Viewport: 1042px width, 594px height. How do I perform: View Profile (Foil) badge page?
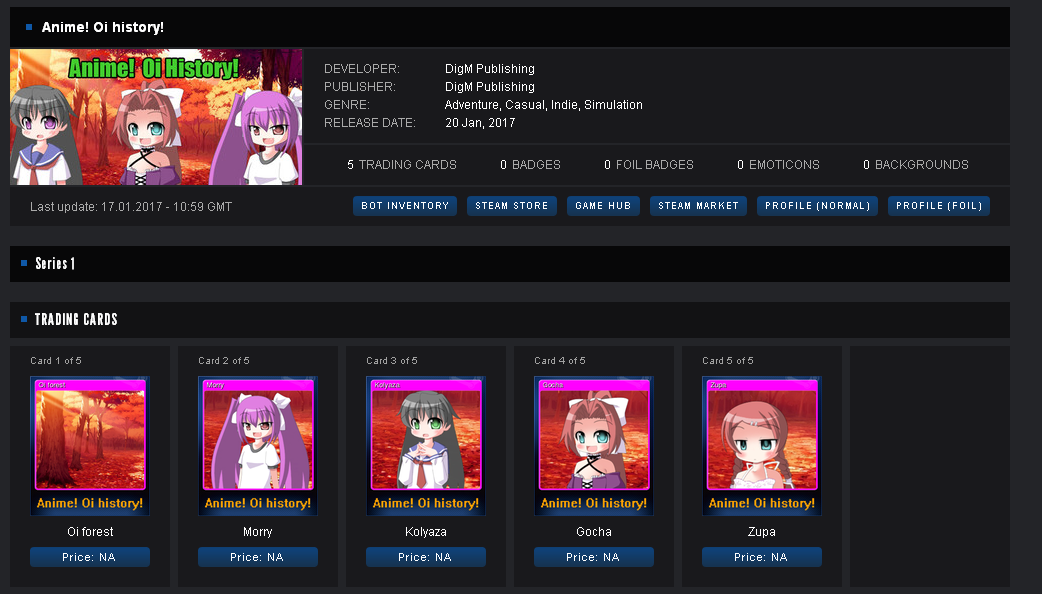pyautogui.click(x=939, y=206)
